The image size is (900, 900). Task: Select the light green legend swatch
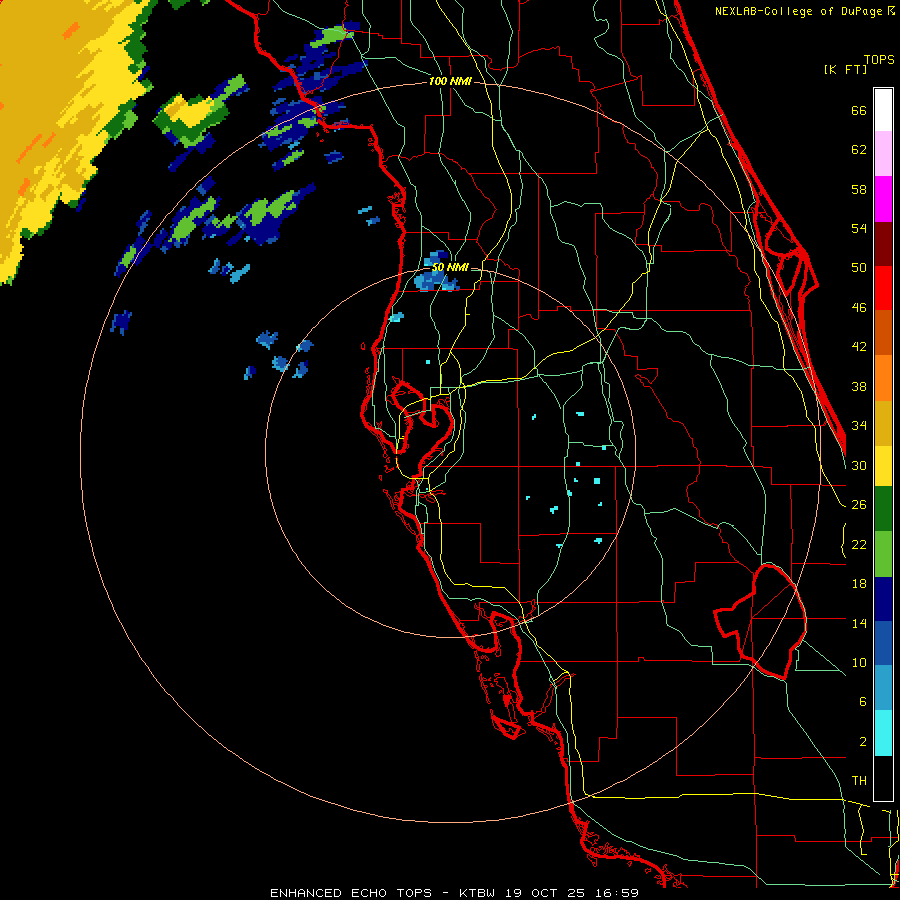point(883,554)
